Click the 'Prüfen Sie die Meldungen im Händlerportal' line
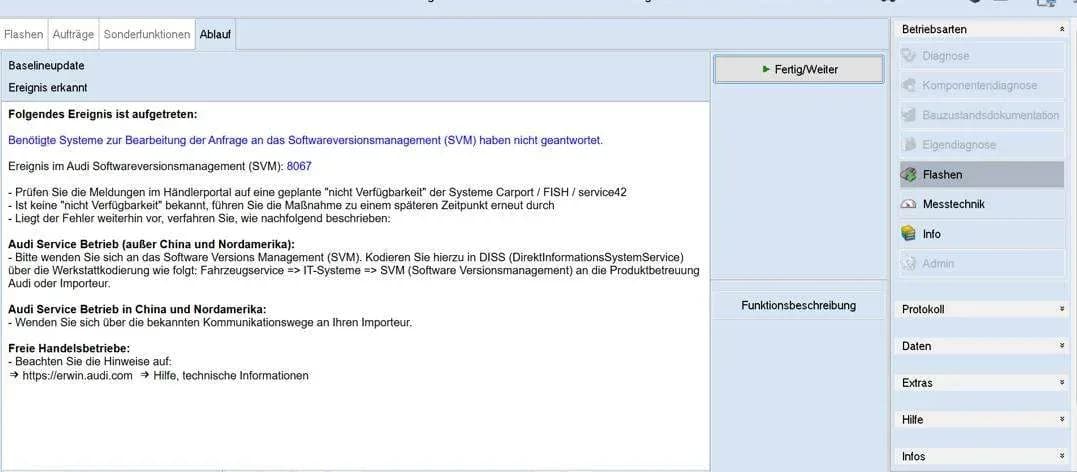The width and height of the screenshot is (1077, 472). [317, 192]
